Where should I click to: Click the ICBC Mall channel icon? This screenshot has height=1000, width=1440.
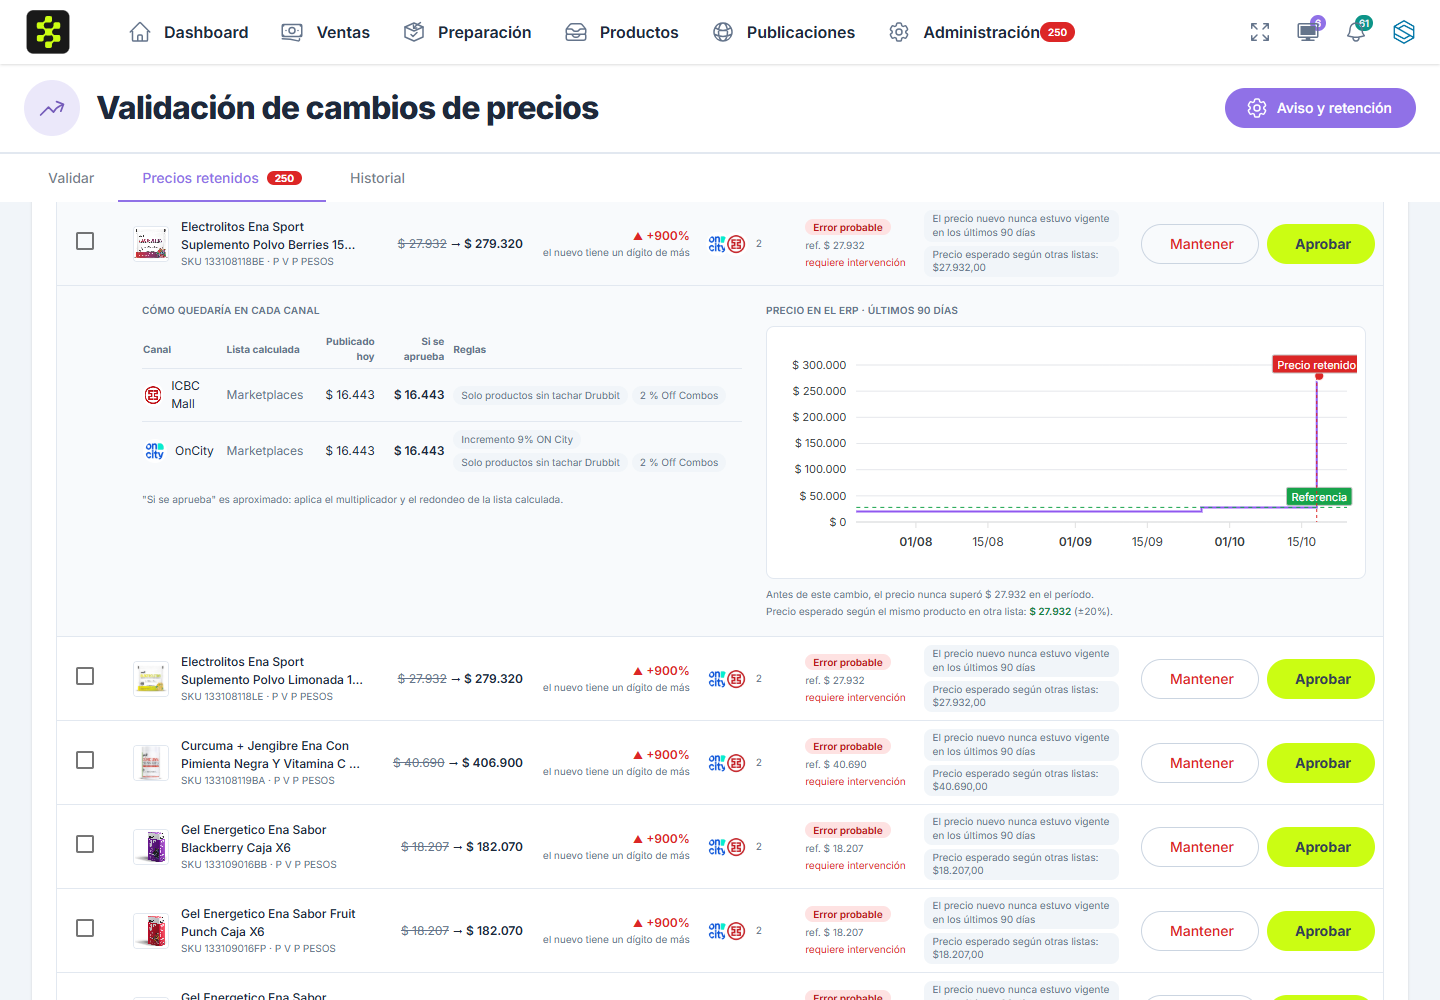(x=153, y=395)
